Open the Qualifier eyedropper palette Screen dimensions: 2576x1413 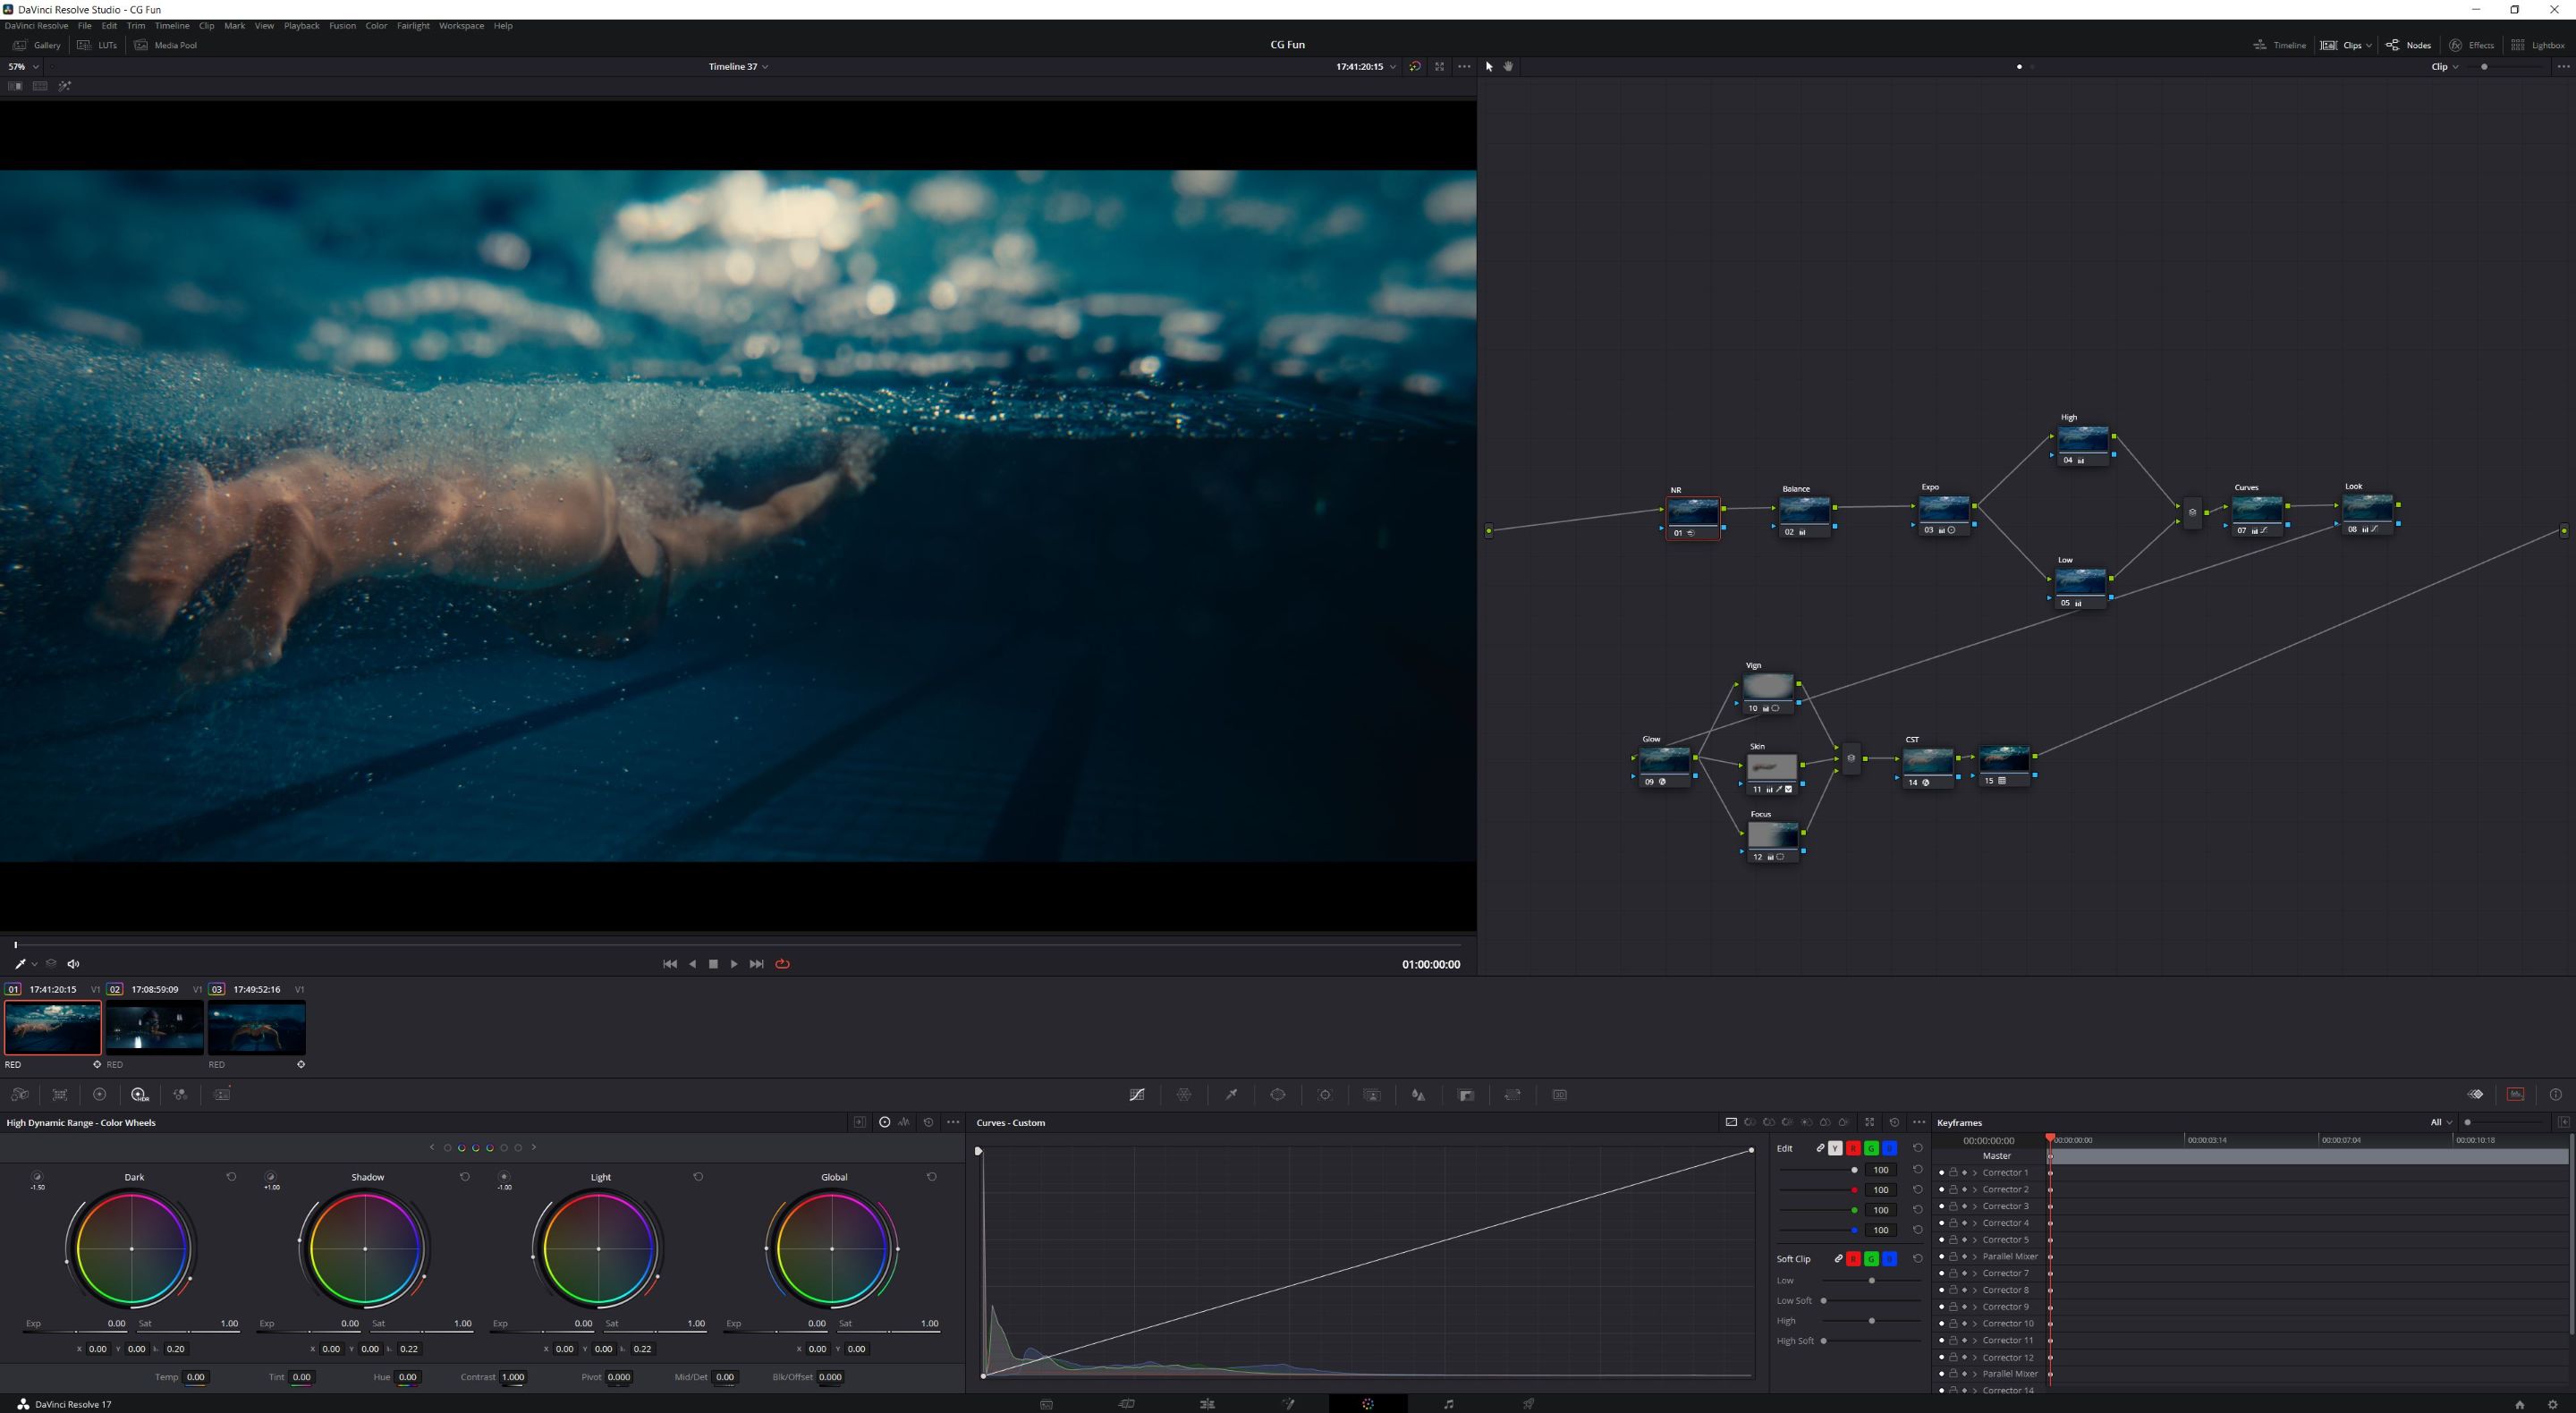tap(1231, 1095)
